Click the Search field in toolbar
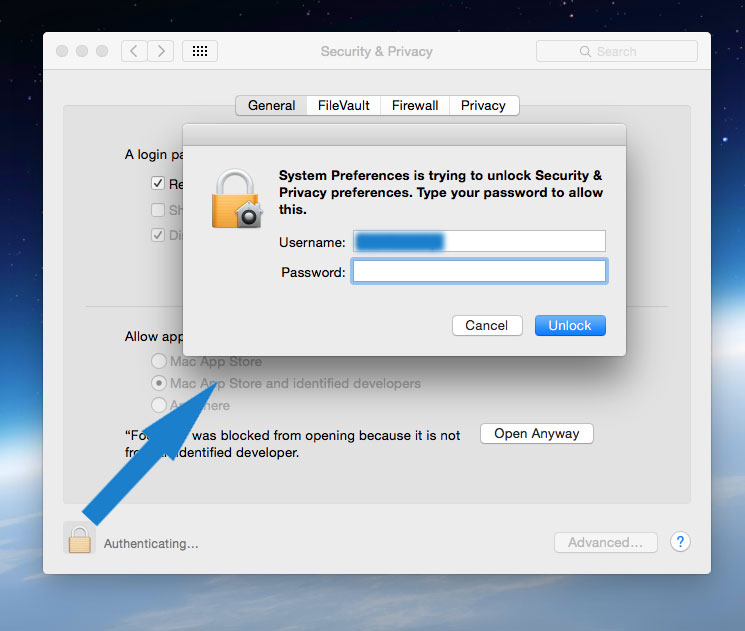 pos(617,51)
